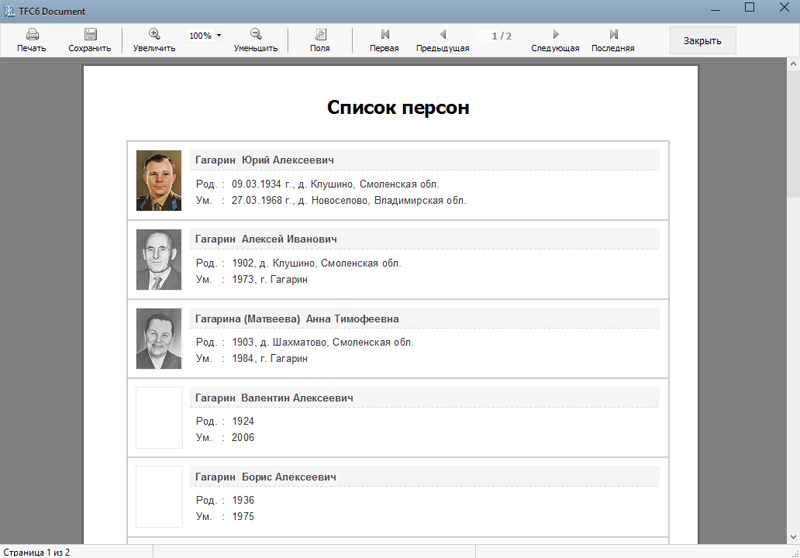This screenshot has height=558, width=800.
Task: Click the name Гагарин Юрий Алексеевич
Action: click(x=264, y=160)
